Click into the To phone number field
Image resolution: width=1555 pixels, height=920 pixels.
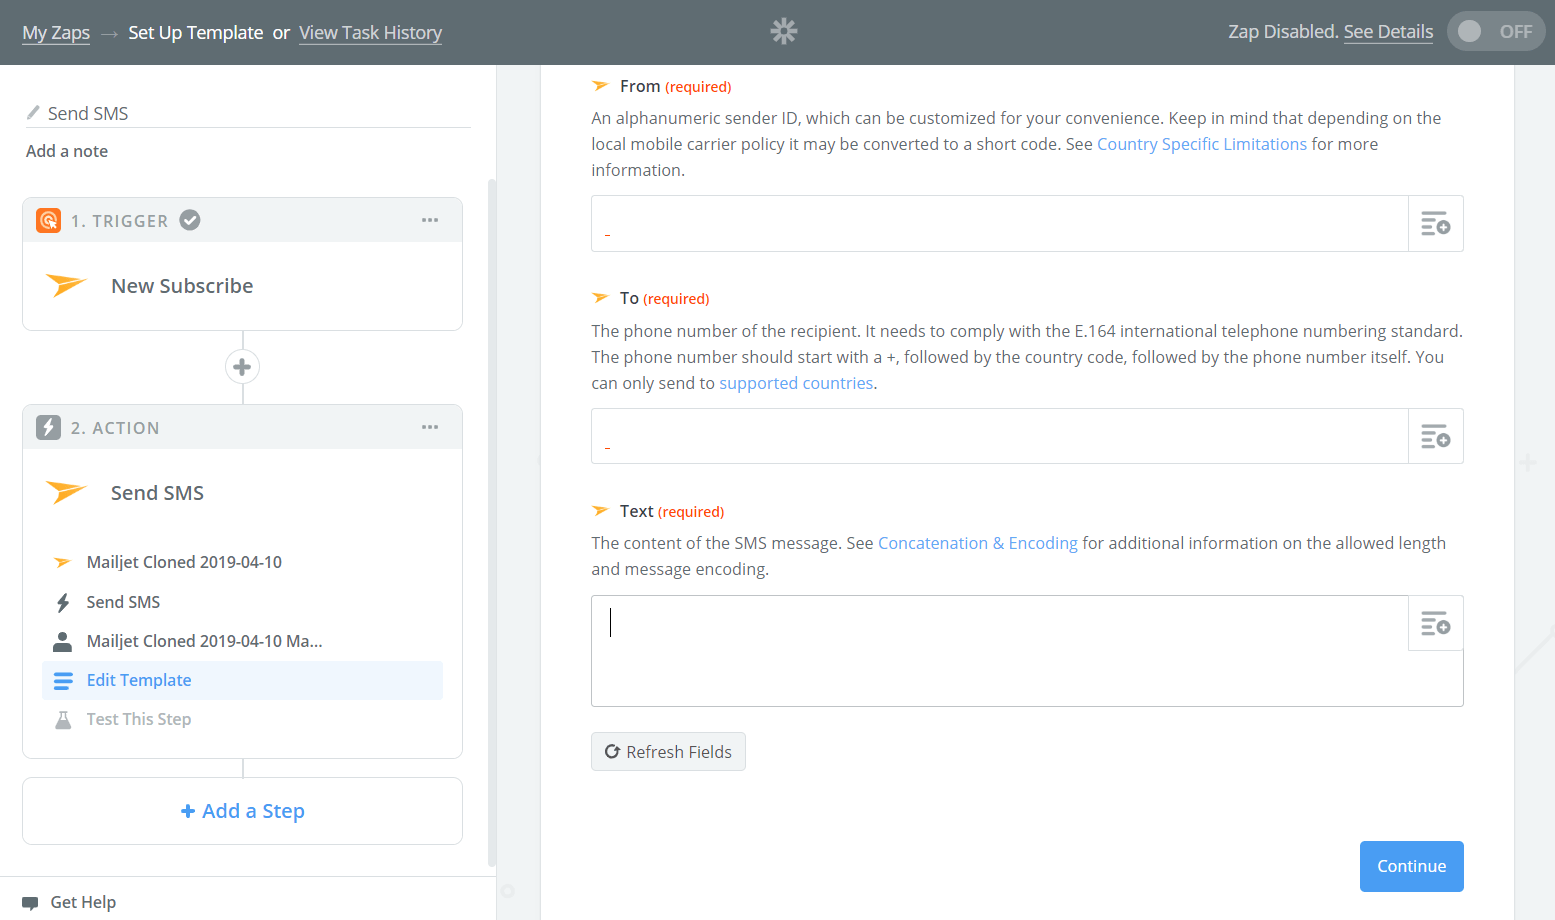click(x=1000, y=436)
